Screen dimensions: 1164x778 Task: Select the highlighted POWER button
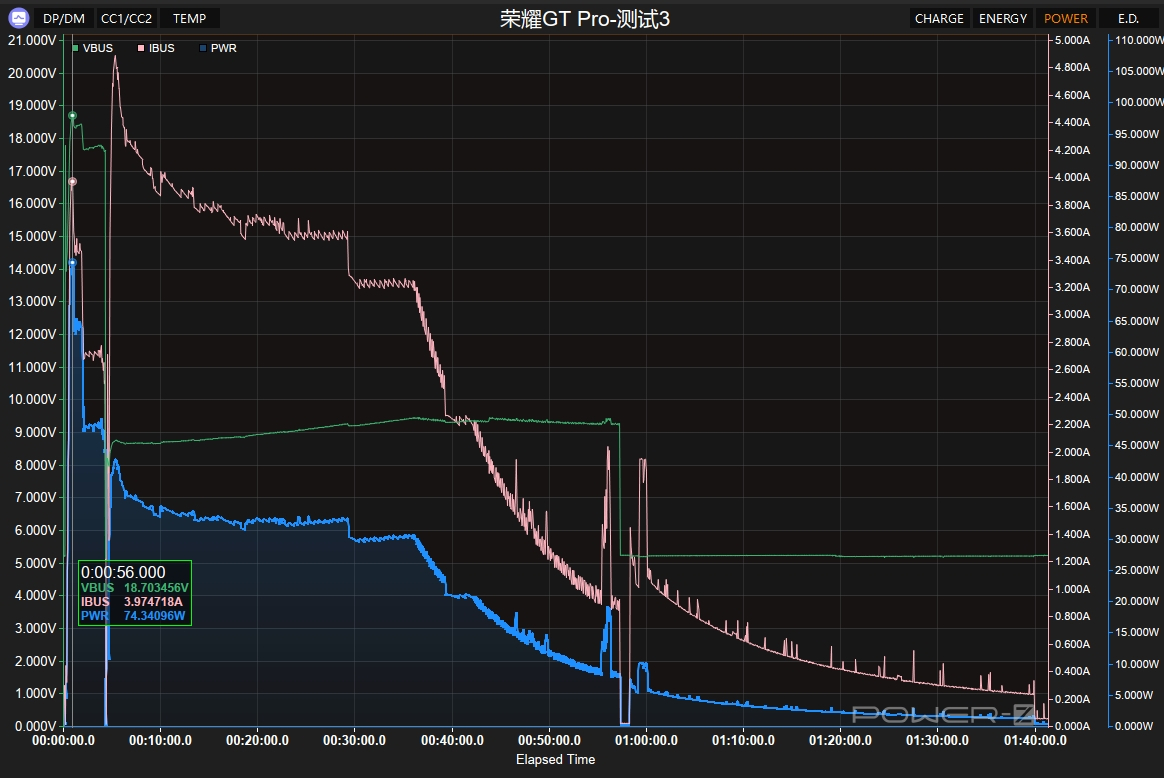click(1065, 19)
